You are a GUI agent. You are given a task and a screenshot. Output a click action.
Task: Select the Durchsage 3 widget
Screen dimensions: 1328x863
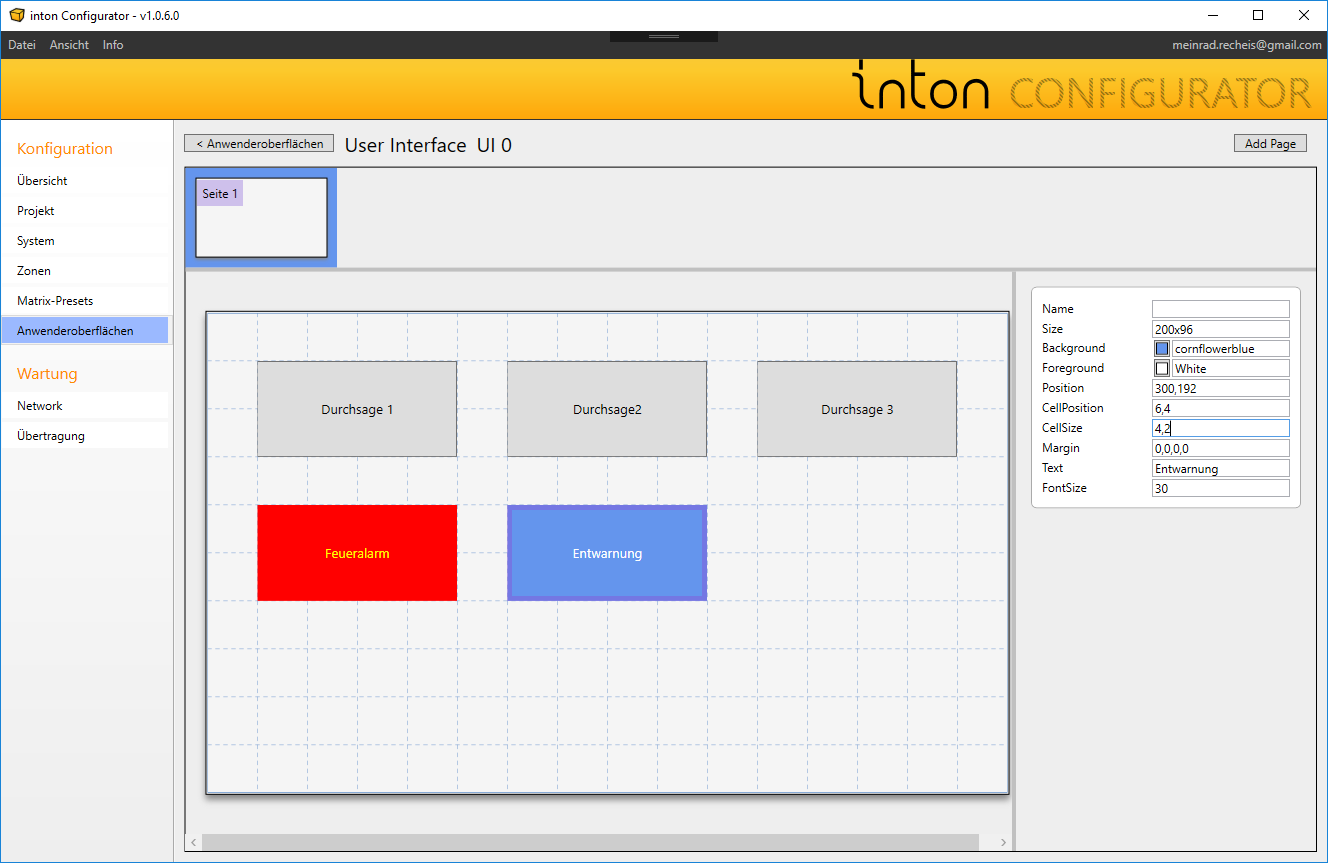[x=857, y=409]
